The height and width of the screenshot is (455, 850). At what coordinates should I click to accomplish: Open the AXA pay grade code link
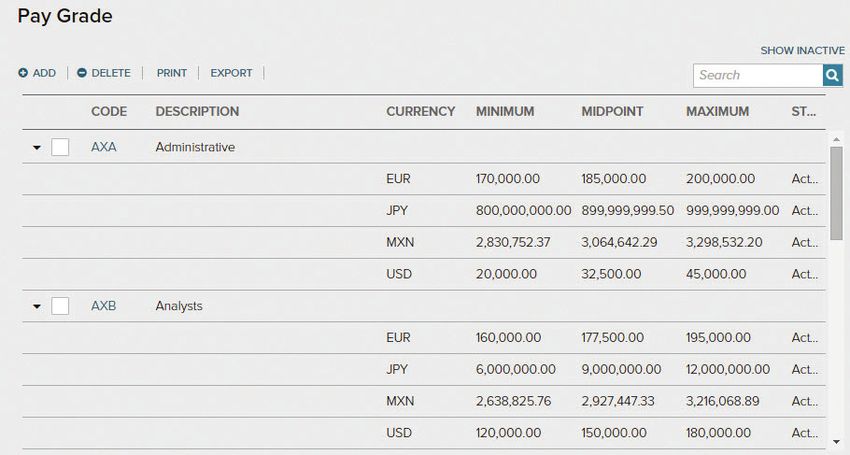click(104, 147)
